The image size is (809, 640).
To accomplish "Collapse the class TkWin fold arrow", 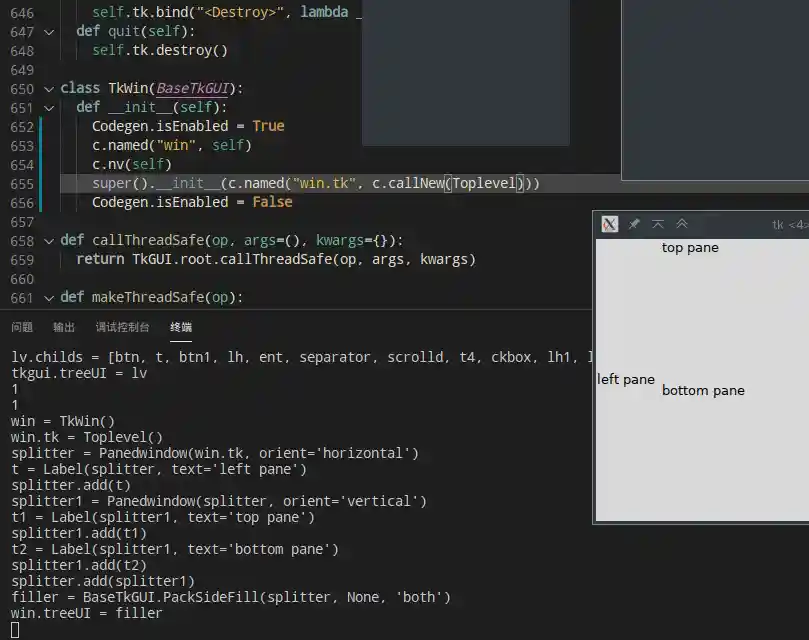I will tap(49, 89).
